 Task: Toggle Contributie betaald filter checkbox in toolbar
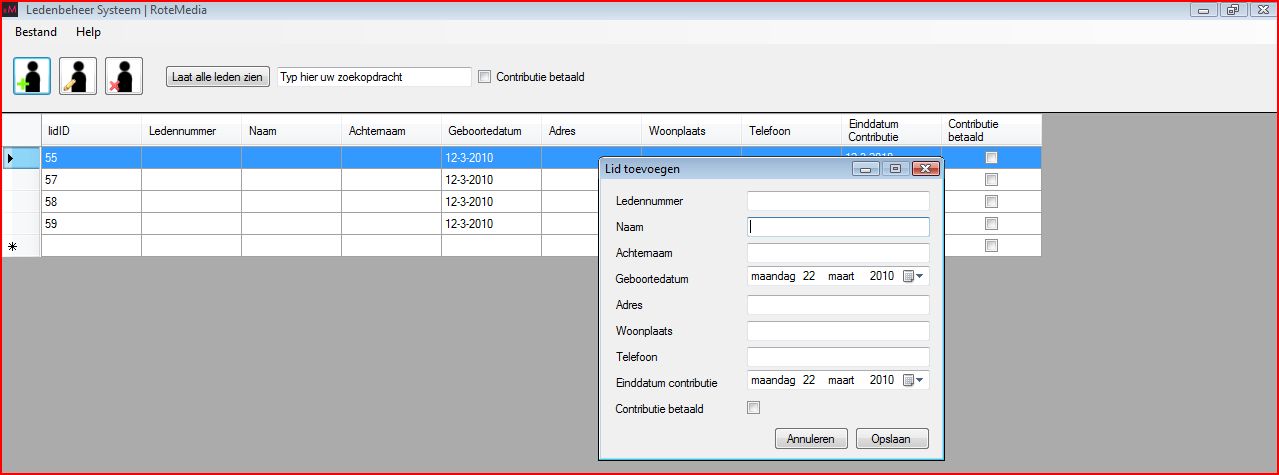click(485, 77)
